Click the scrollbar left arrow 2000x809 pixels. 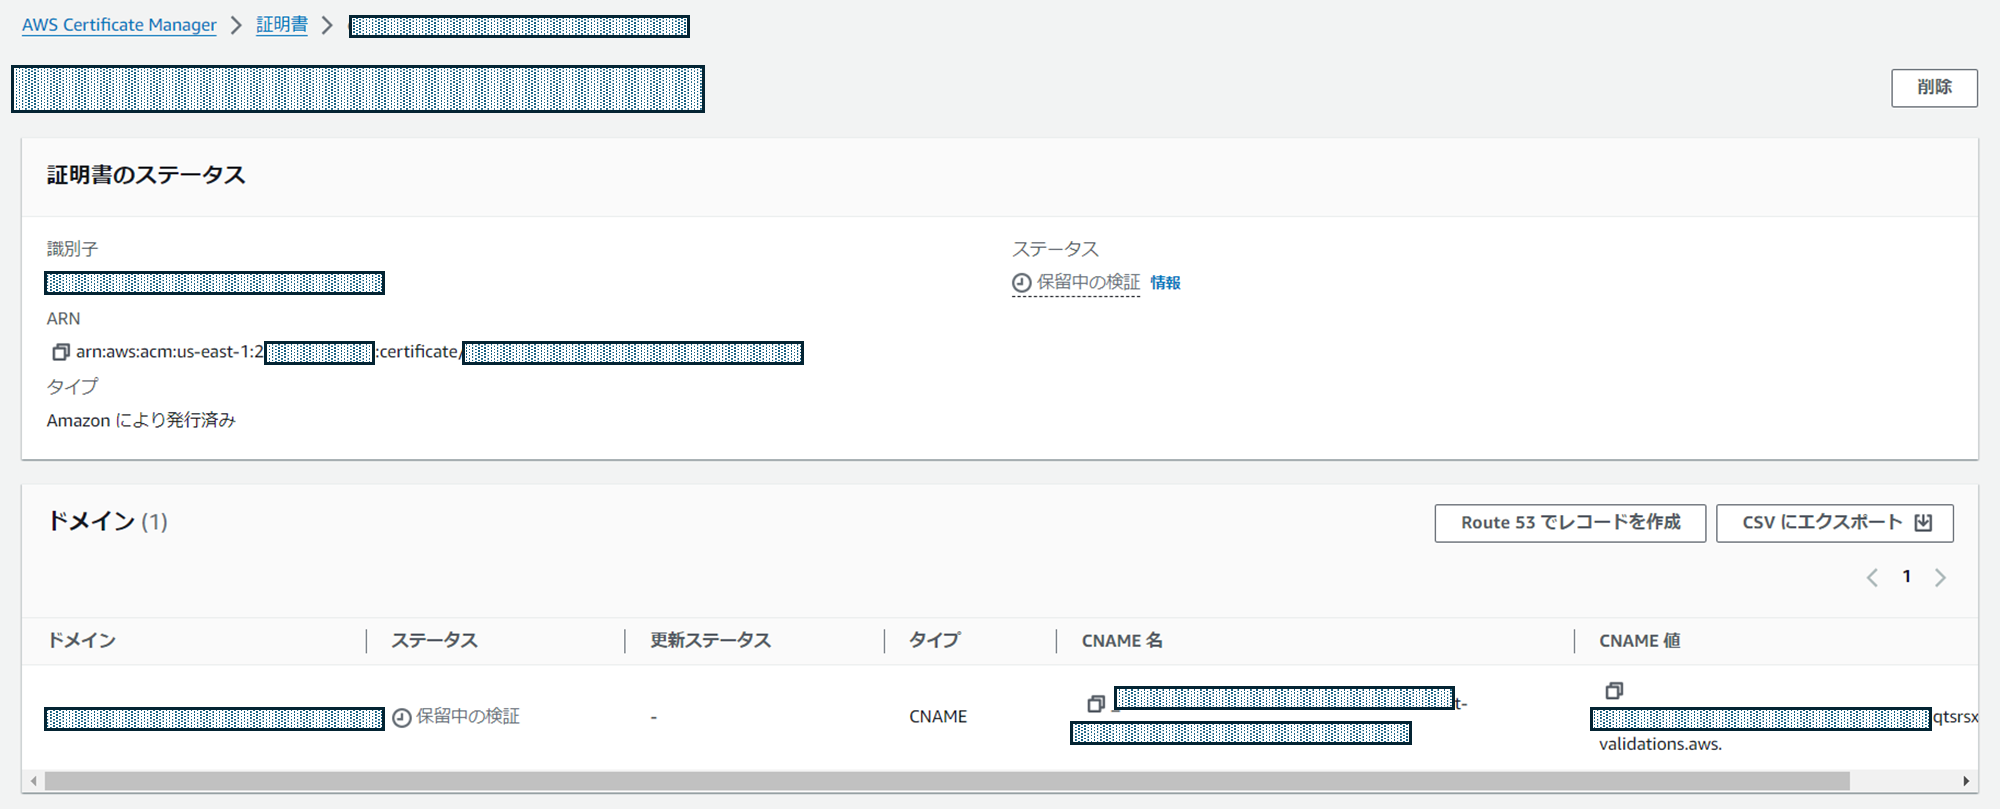(34, 781)
